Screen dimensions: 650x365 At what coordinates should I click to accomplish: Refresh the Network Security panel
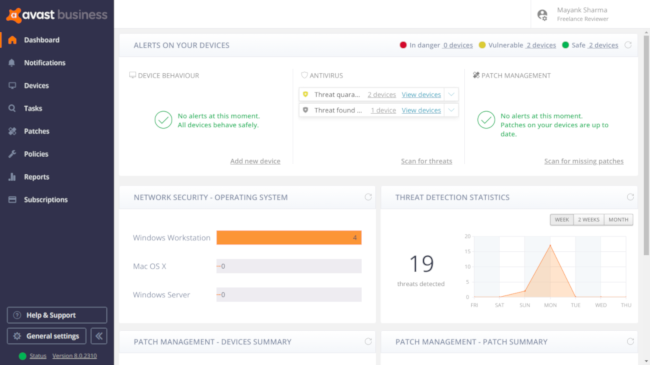click(368, 197)
